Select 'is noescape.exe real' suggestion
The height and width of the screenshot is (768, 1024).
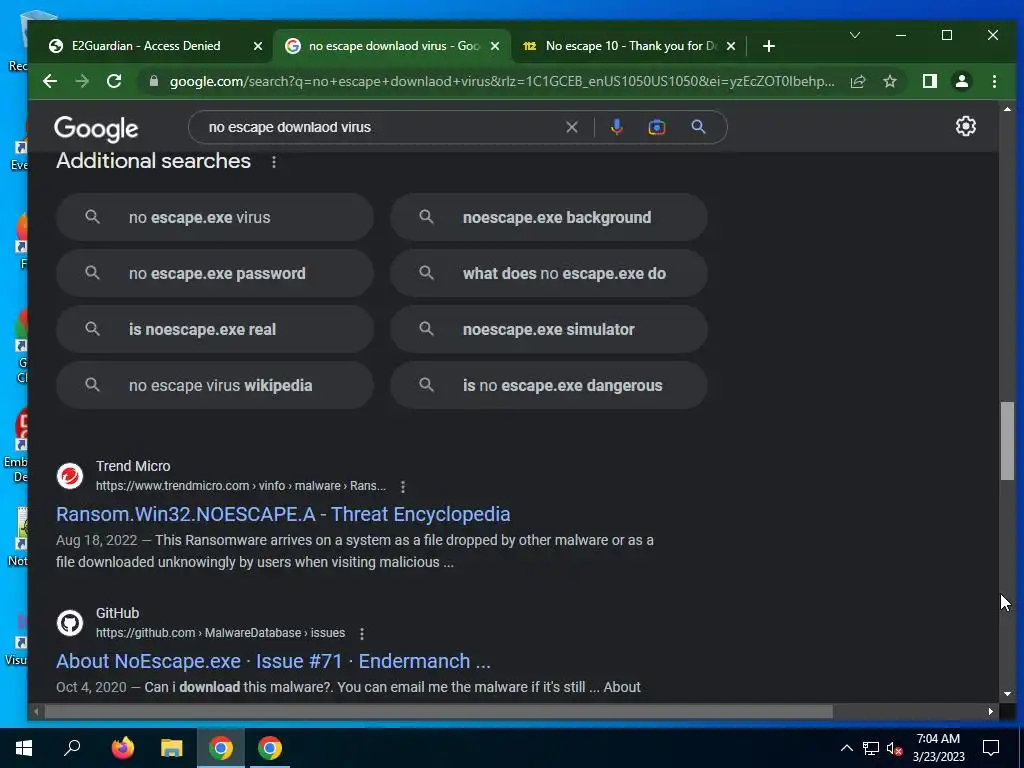pyautogui.click(x=215, y=330)
